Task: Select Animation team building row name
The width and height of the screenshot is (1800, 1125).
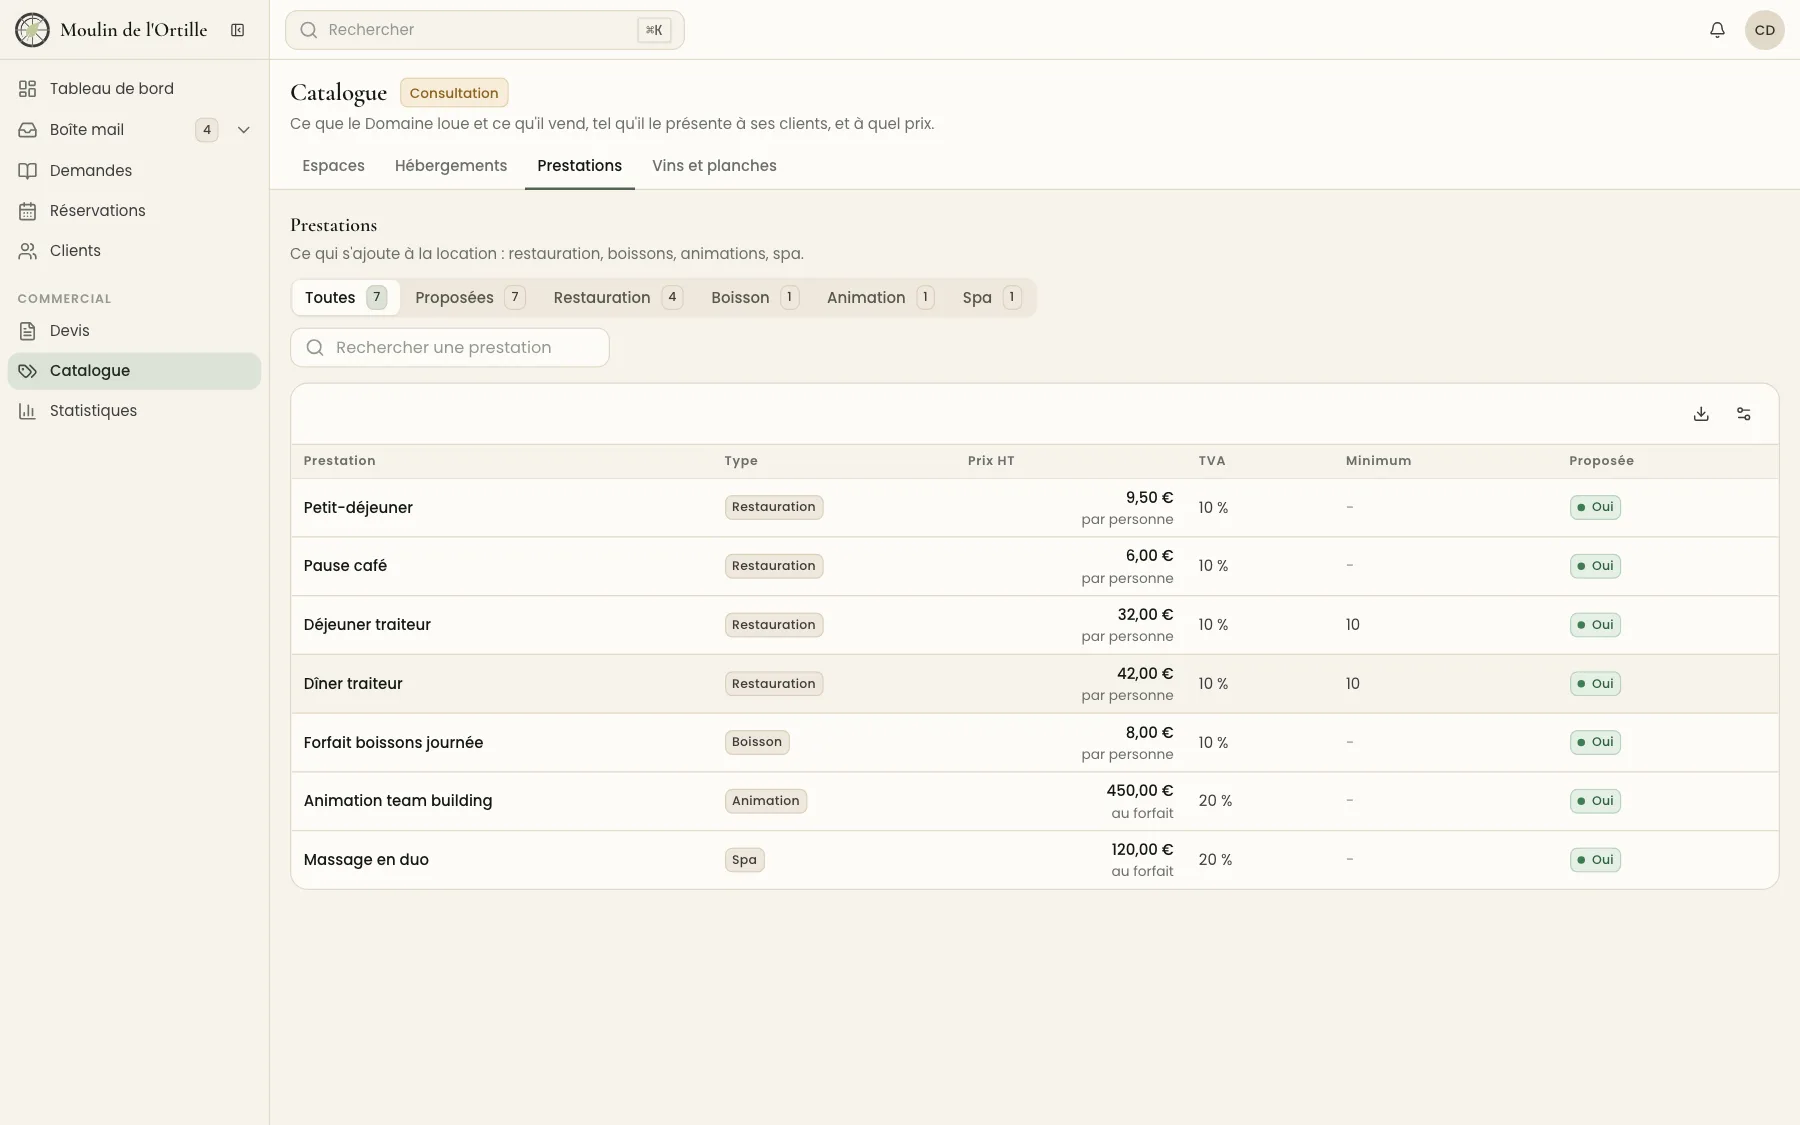Action: pyautogui.click(x=398, y=801)
